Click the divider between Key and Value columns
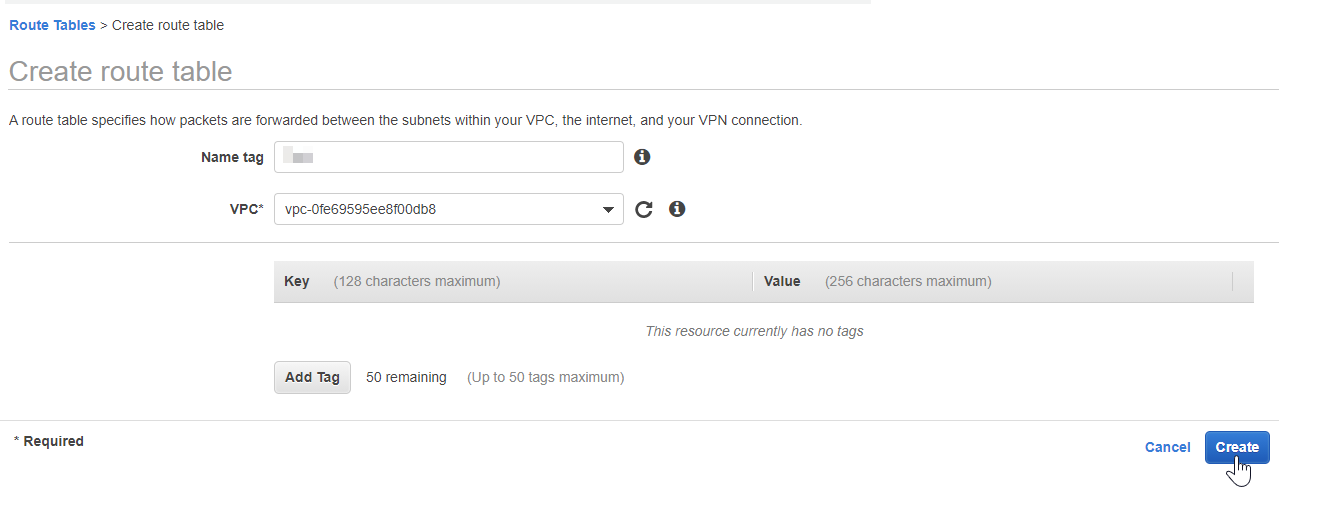The height and width of the screenshot is (509, 1317). tap(752, 282)
